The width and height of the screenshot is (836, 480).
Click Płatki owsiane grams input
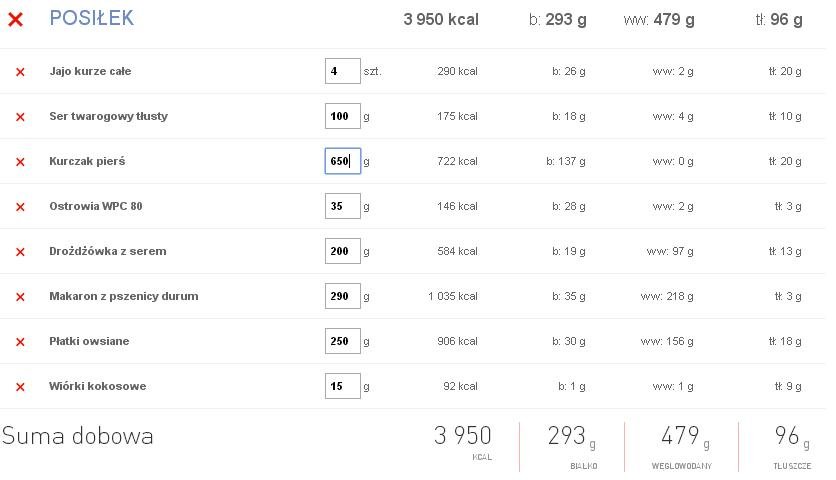coord(343,341)
